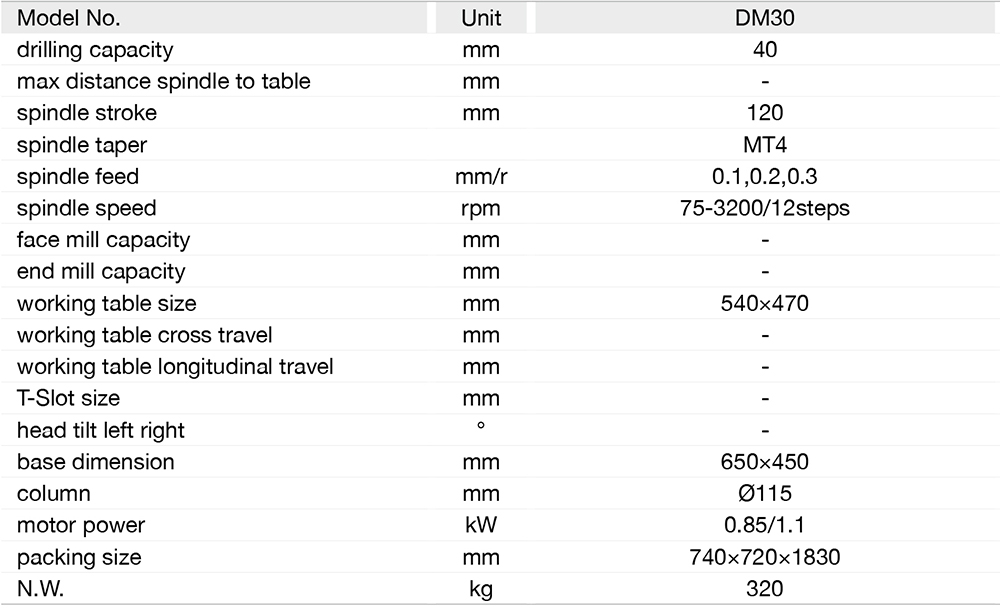Select the spindle stroke value 120
Image resolution: width=1000 pixels, height=609 pixels.
764,113
